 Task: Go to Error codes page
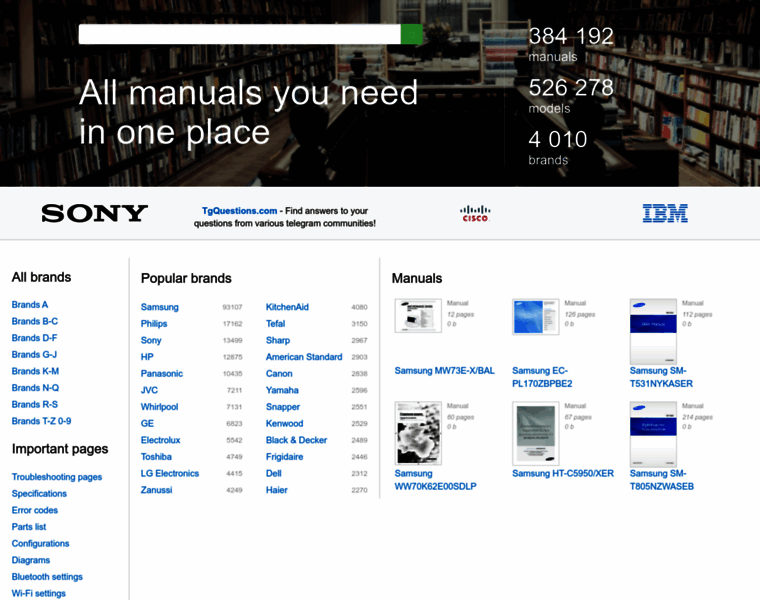(x=34, y=510)
